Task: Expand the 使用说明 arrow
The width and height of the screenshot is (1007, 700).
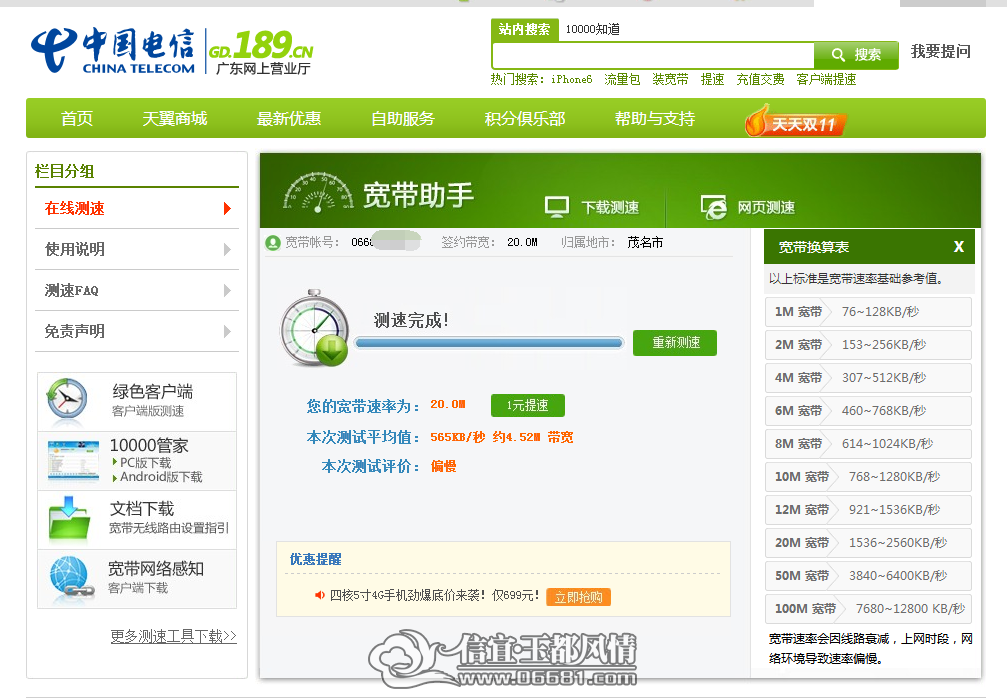Action: [227, 249]
